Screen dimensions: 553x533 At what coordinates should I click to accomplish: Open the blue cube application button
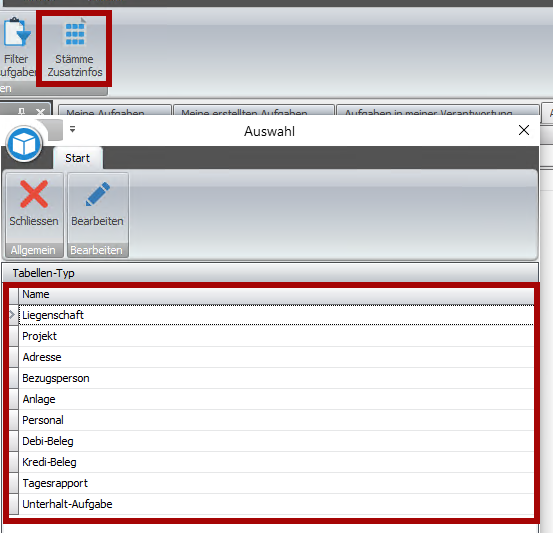coord(24,144)
